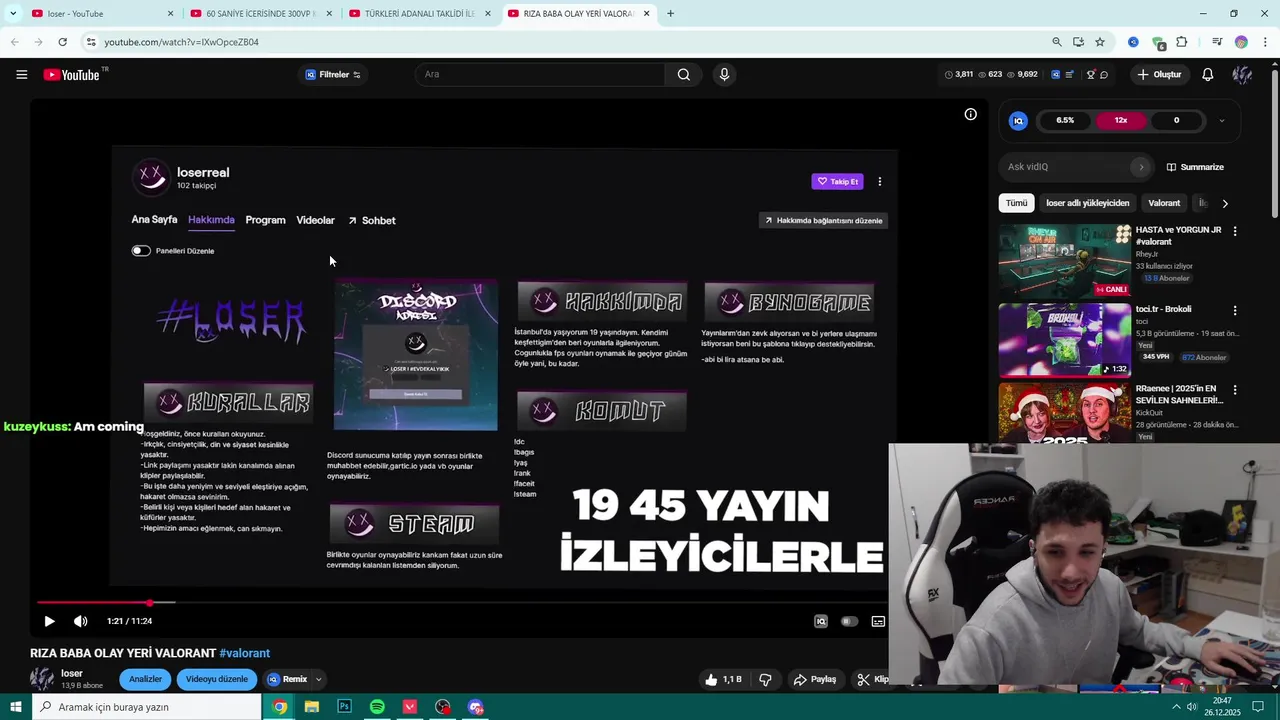
Task: Show video info card icon
Action: tap(970, 114)
